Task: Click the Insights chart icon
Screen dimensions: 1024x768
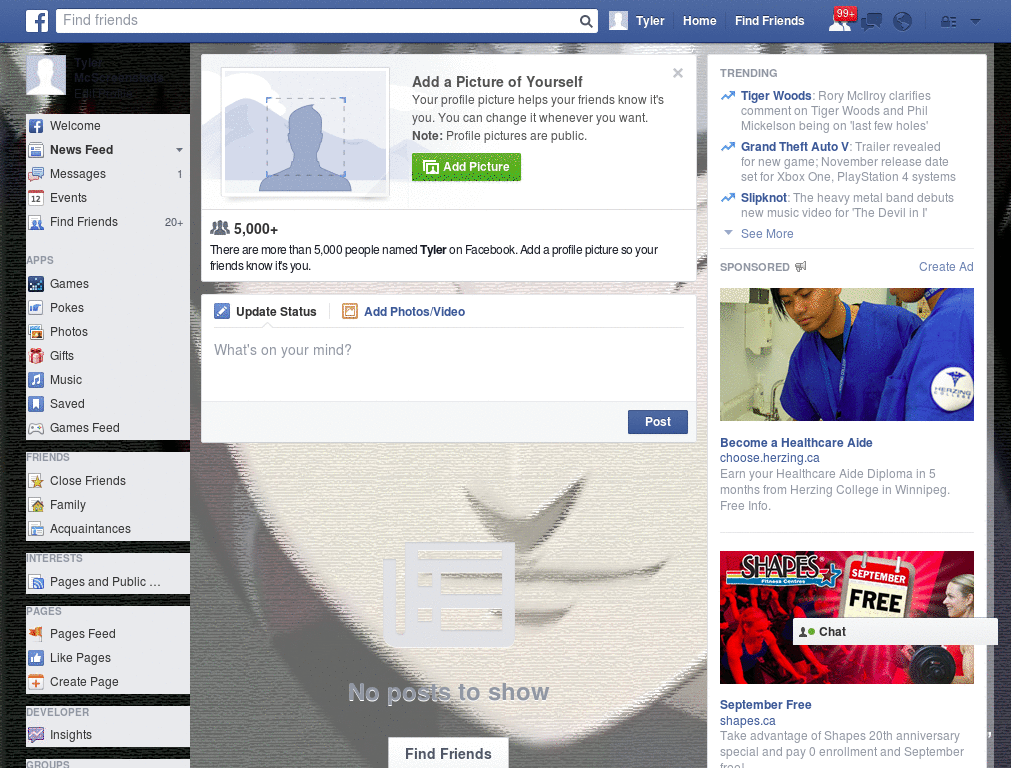Action: (x=36, y=735)
